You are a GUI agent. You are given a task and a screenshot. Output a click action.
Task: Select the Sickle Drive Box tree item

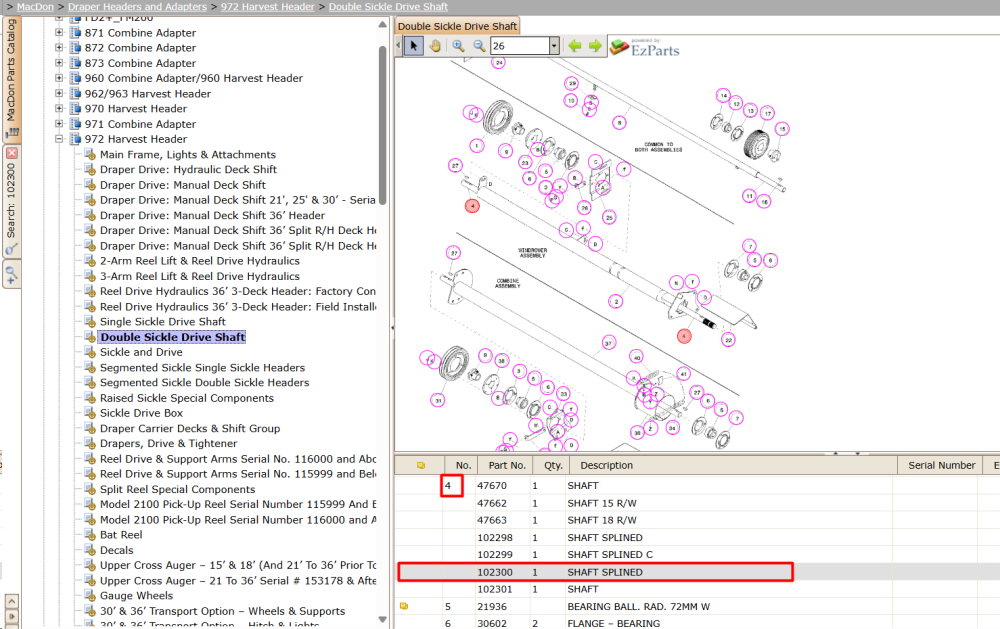pos(141,413)
